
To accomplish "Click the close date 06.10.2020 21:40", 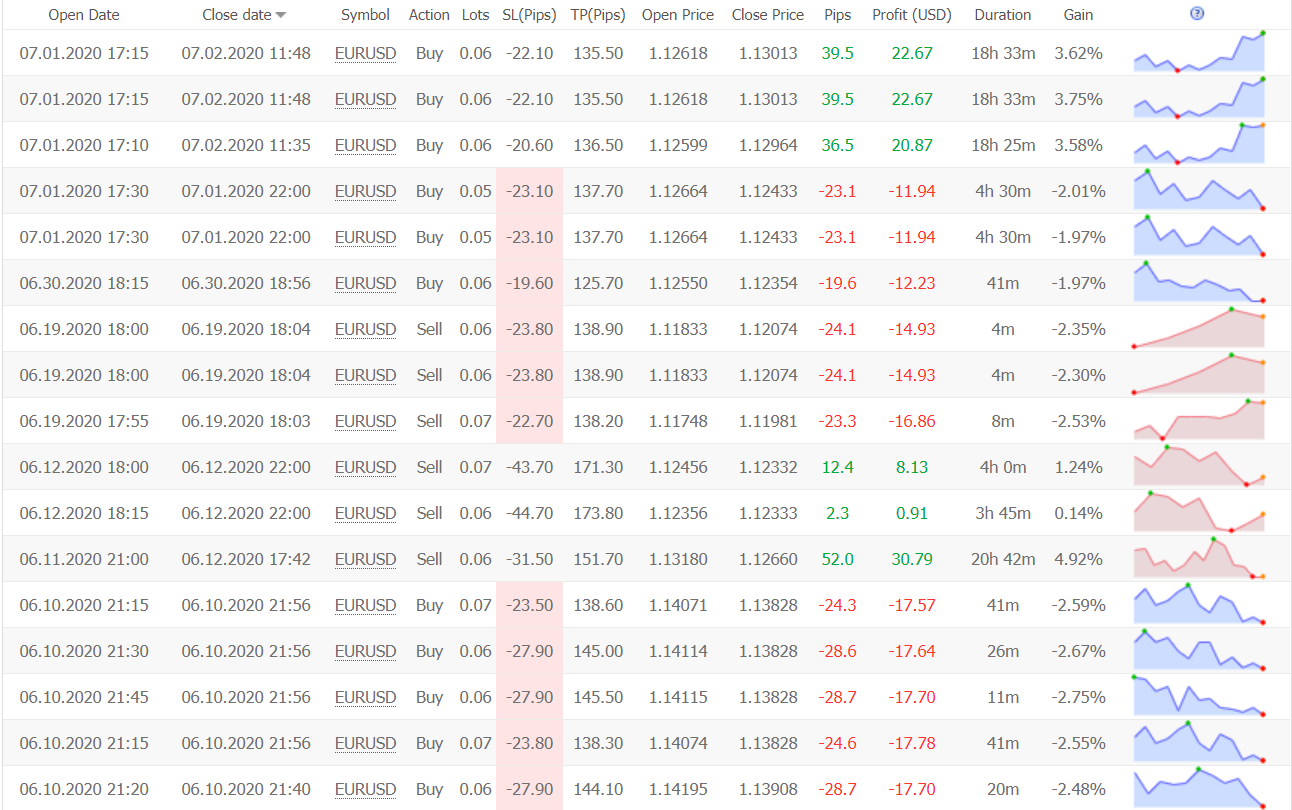I will click(246, 789).
